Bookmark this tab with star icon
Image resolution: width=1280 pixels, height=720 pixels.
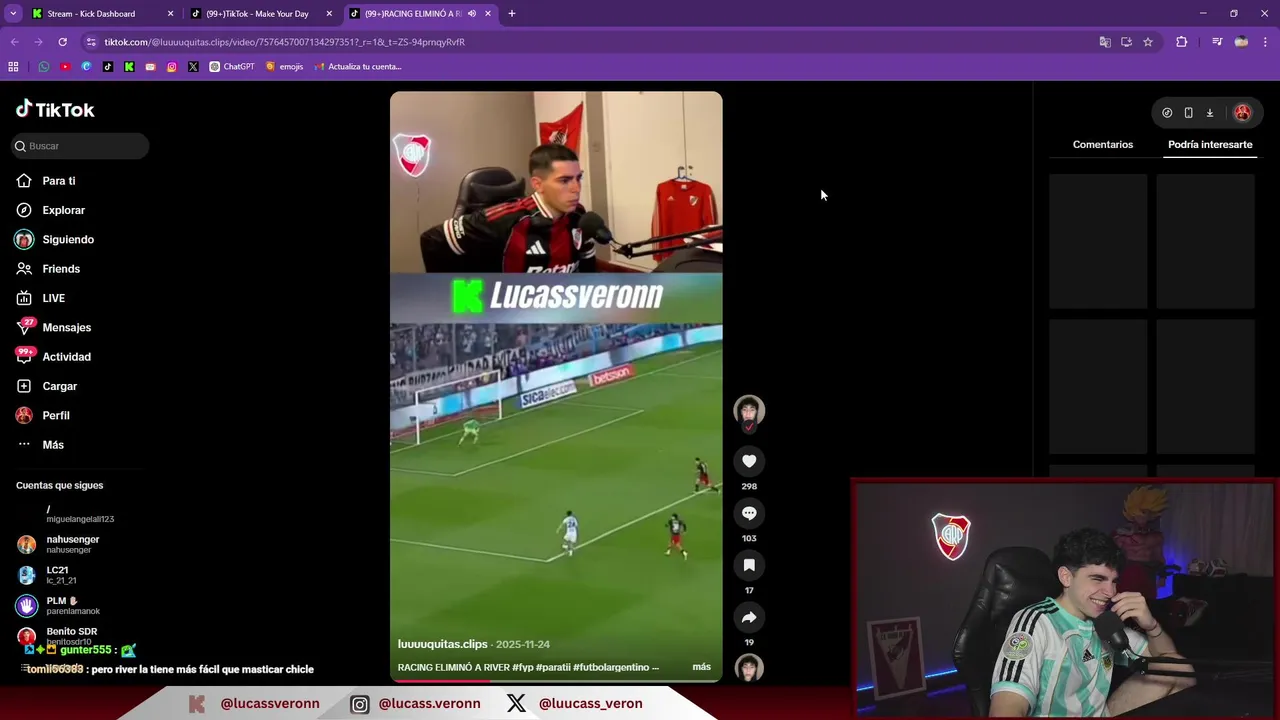tap(1148, 42)
